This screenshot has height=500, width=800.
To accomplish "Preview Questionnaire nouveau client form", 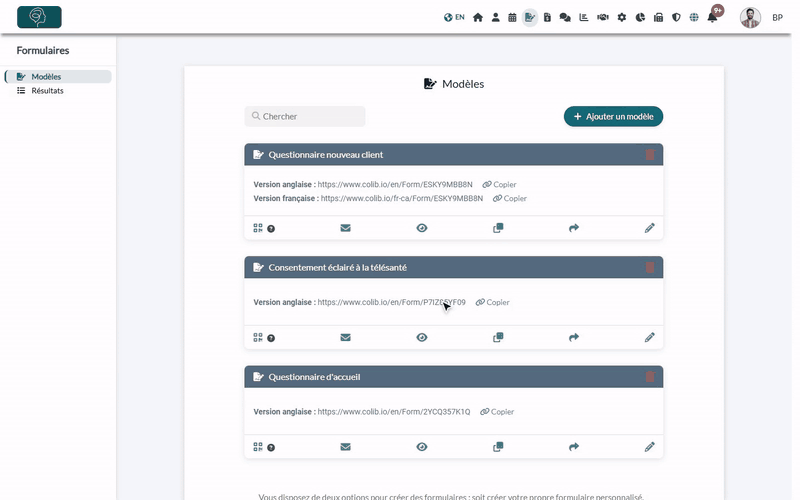I will click(x=421, y=228).
